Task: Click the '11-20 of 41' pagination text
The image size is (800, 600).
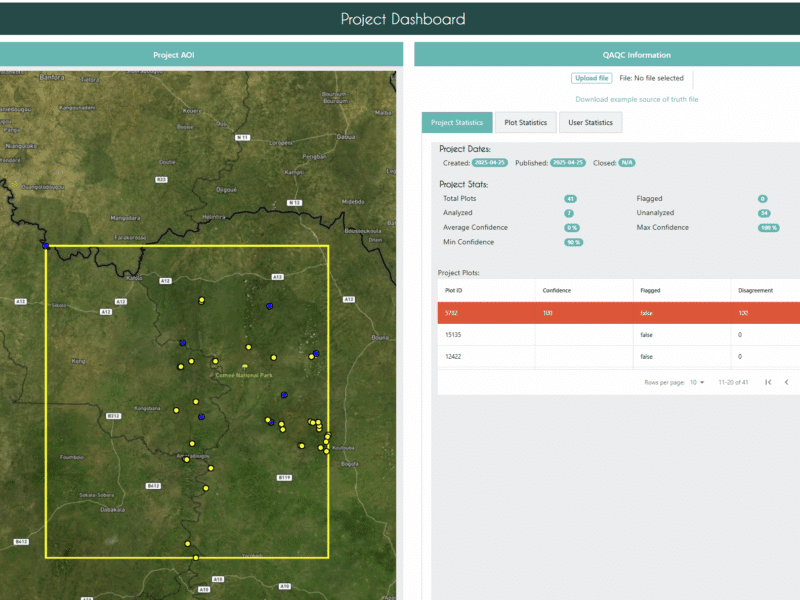Action: click(x=733, y=382)
